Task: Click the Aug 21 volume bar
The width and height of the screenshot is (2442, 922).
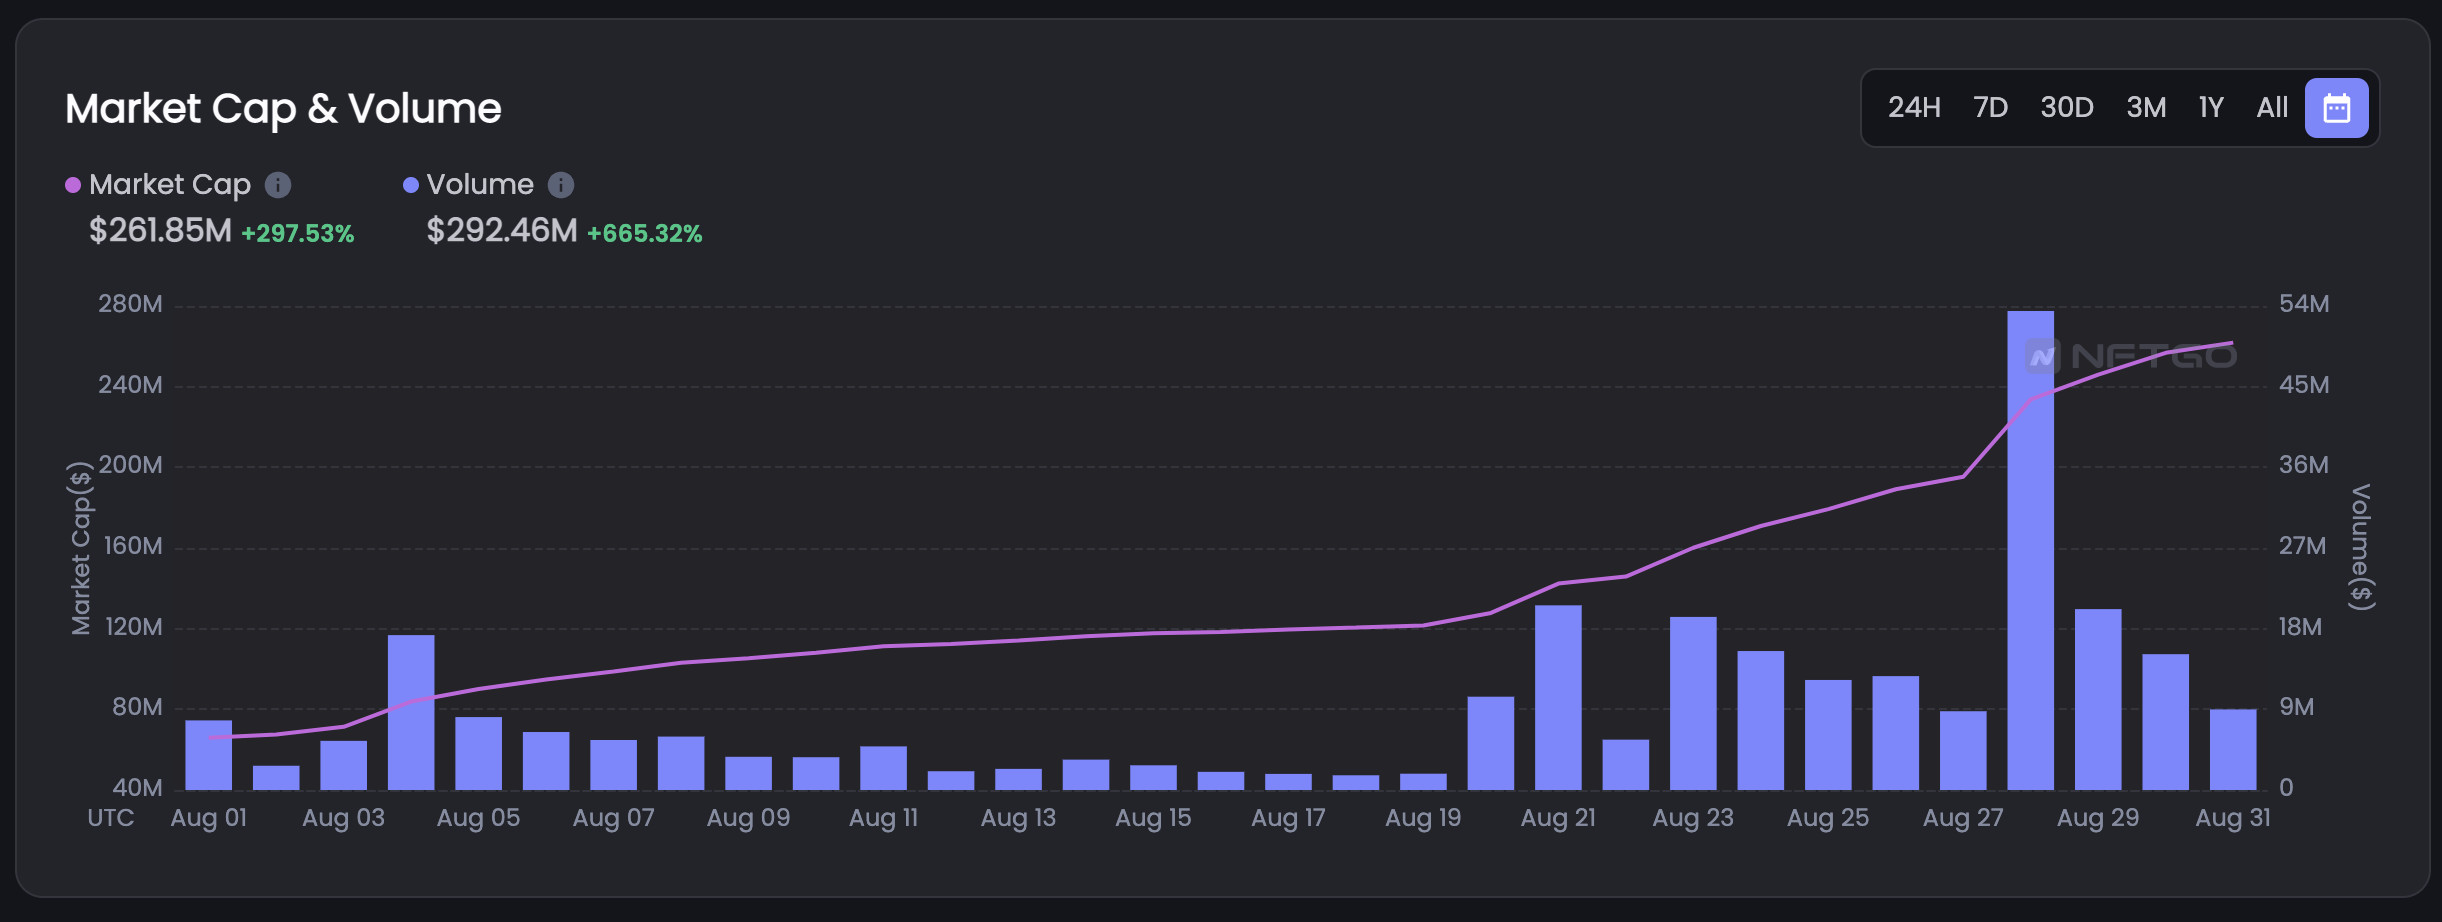Action: pyautogui.click(x=1558, y=697)
